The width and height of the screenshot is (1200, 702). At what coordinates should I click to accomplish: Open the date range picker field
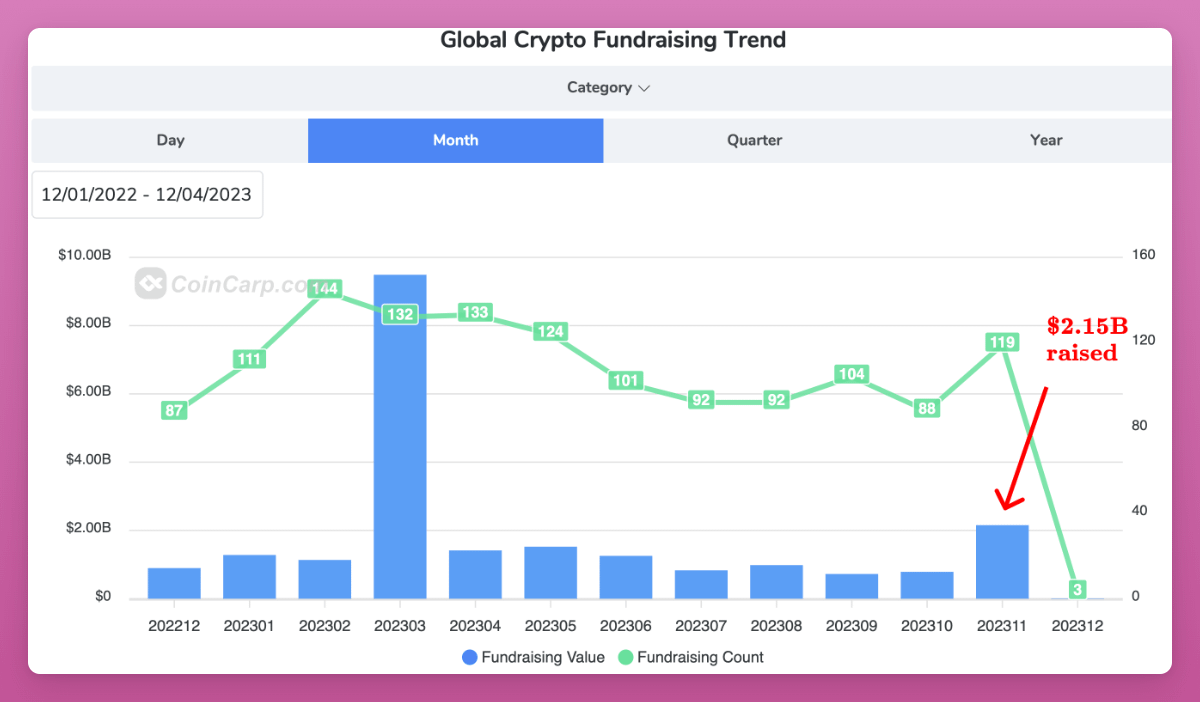tap(147, 195)
